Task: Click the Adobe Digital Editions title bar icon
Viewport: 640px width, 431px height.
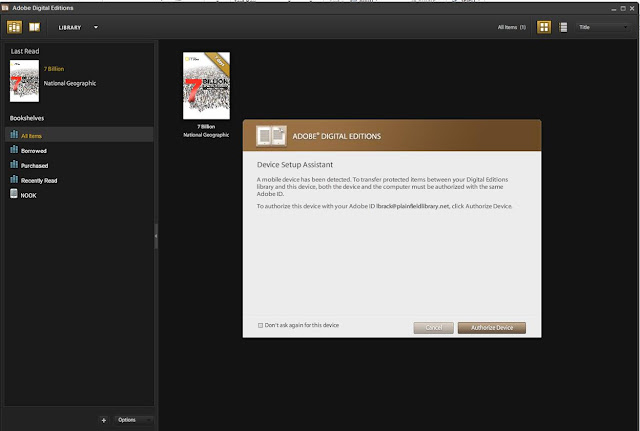Action: click(x=5, y=8)
